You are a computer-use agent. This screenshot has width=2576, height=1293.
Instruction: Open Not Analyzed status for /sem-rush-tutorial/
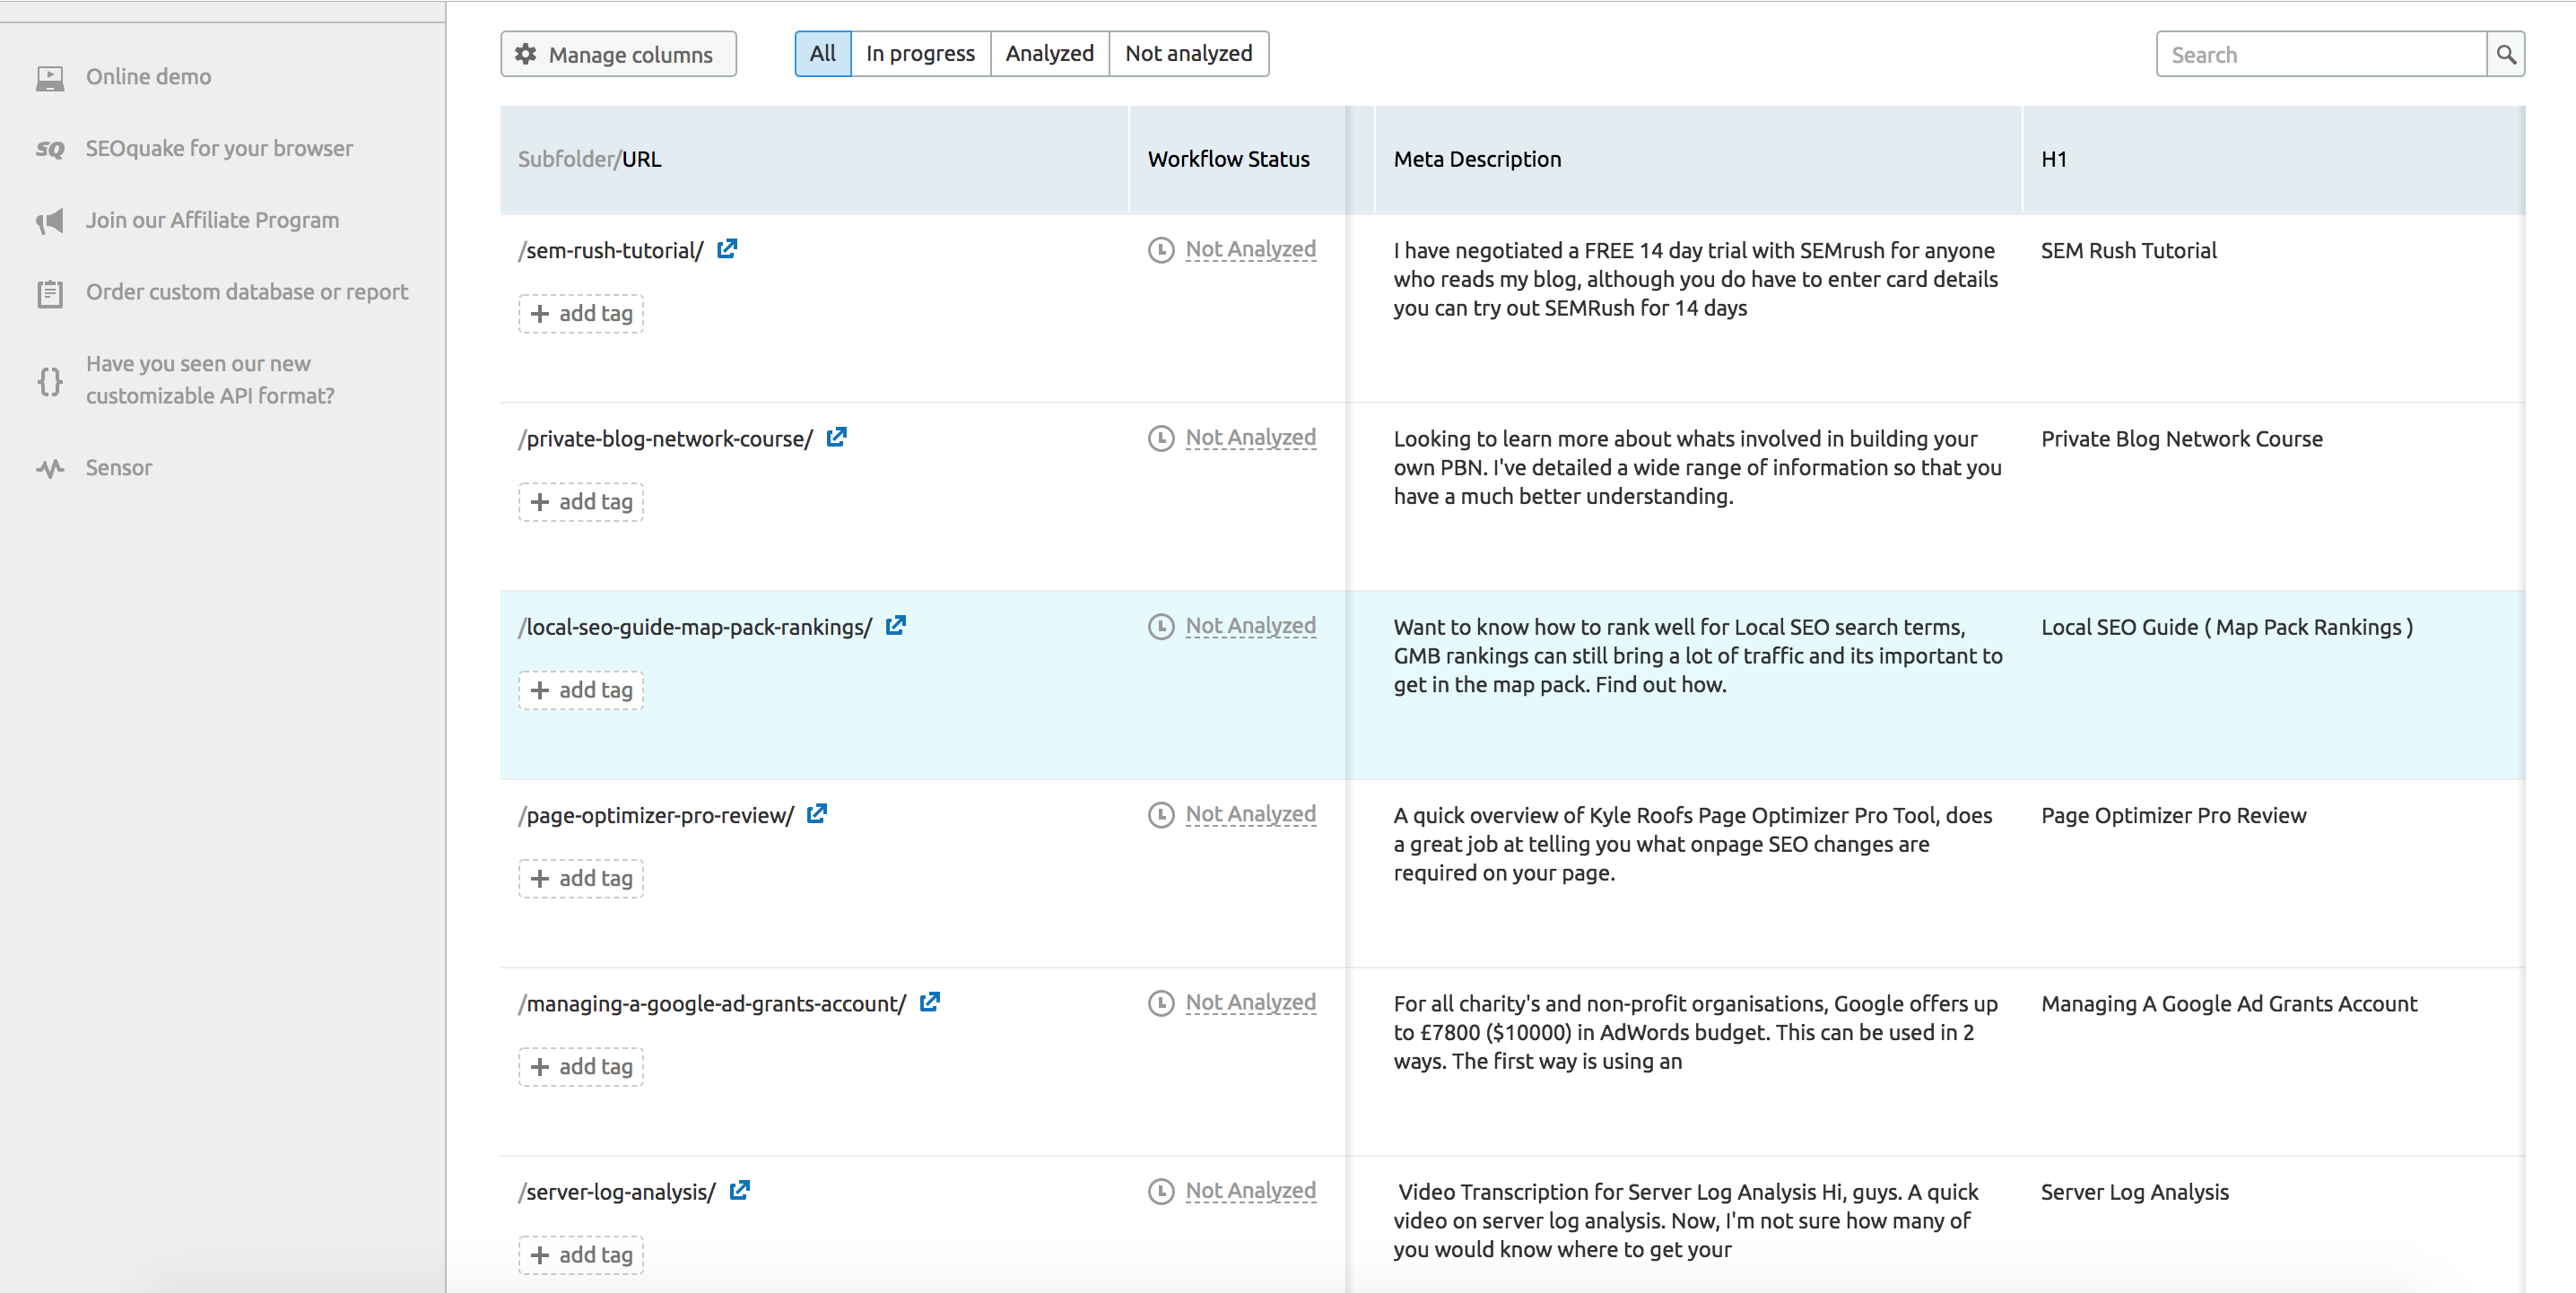(1250, 249)
